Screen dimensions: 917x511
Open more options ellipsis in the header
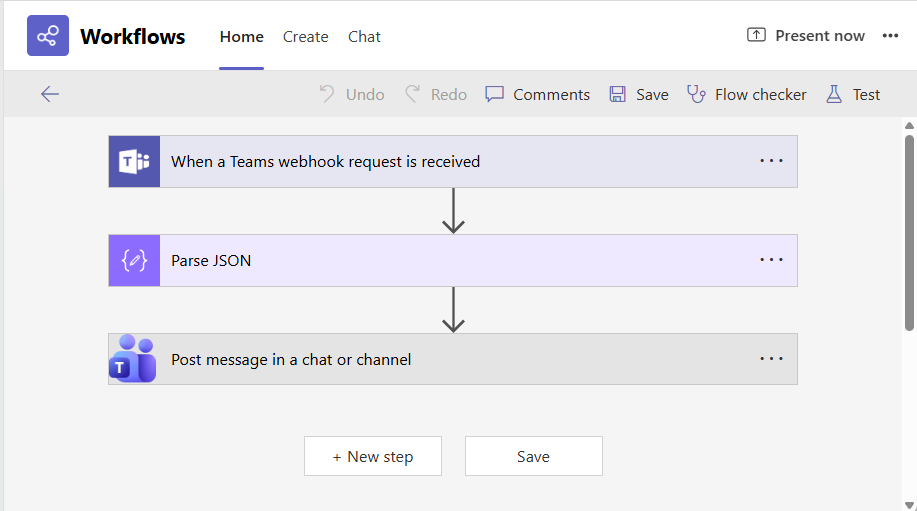click(890, 36)
